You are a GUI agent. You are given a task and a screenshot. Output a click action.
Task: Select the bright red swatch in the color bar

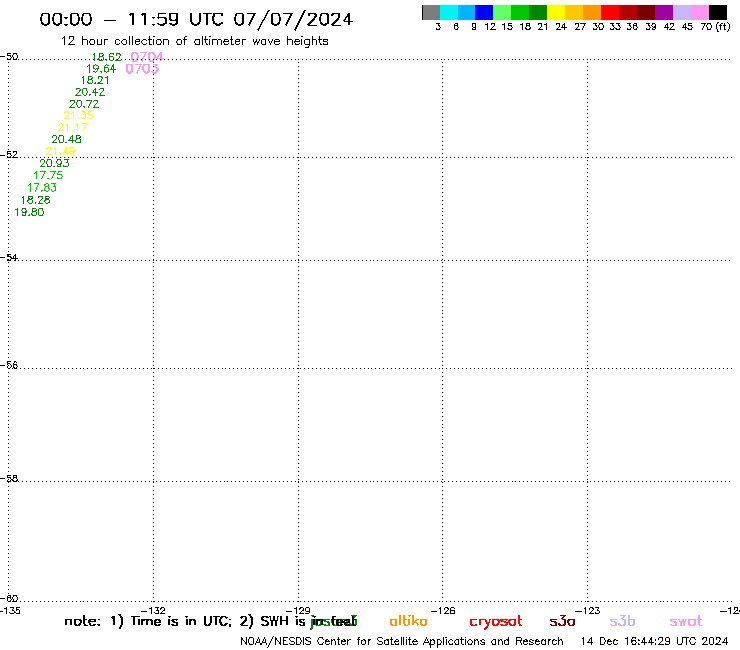[610, 12]
